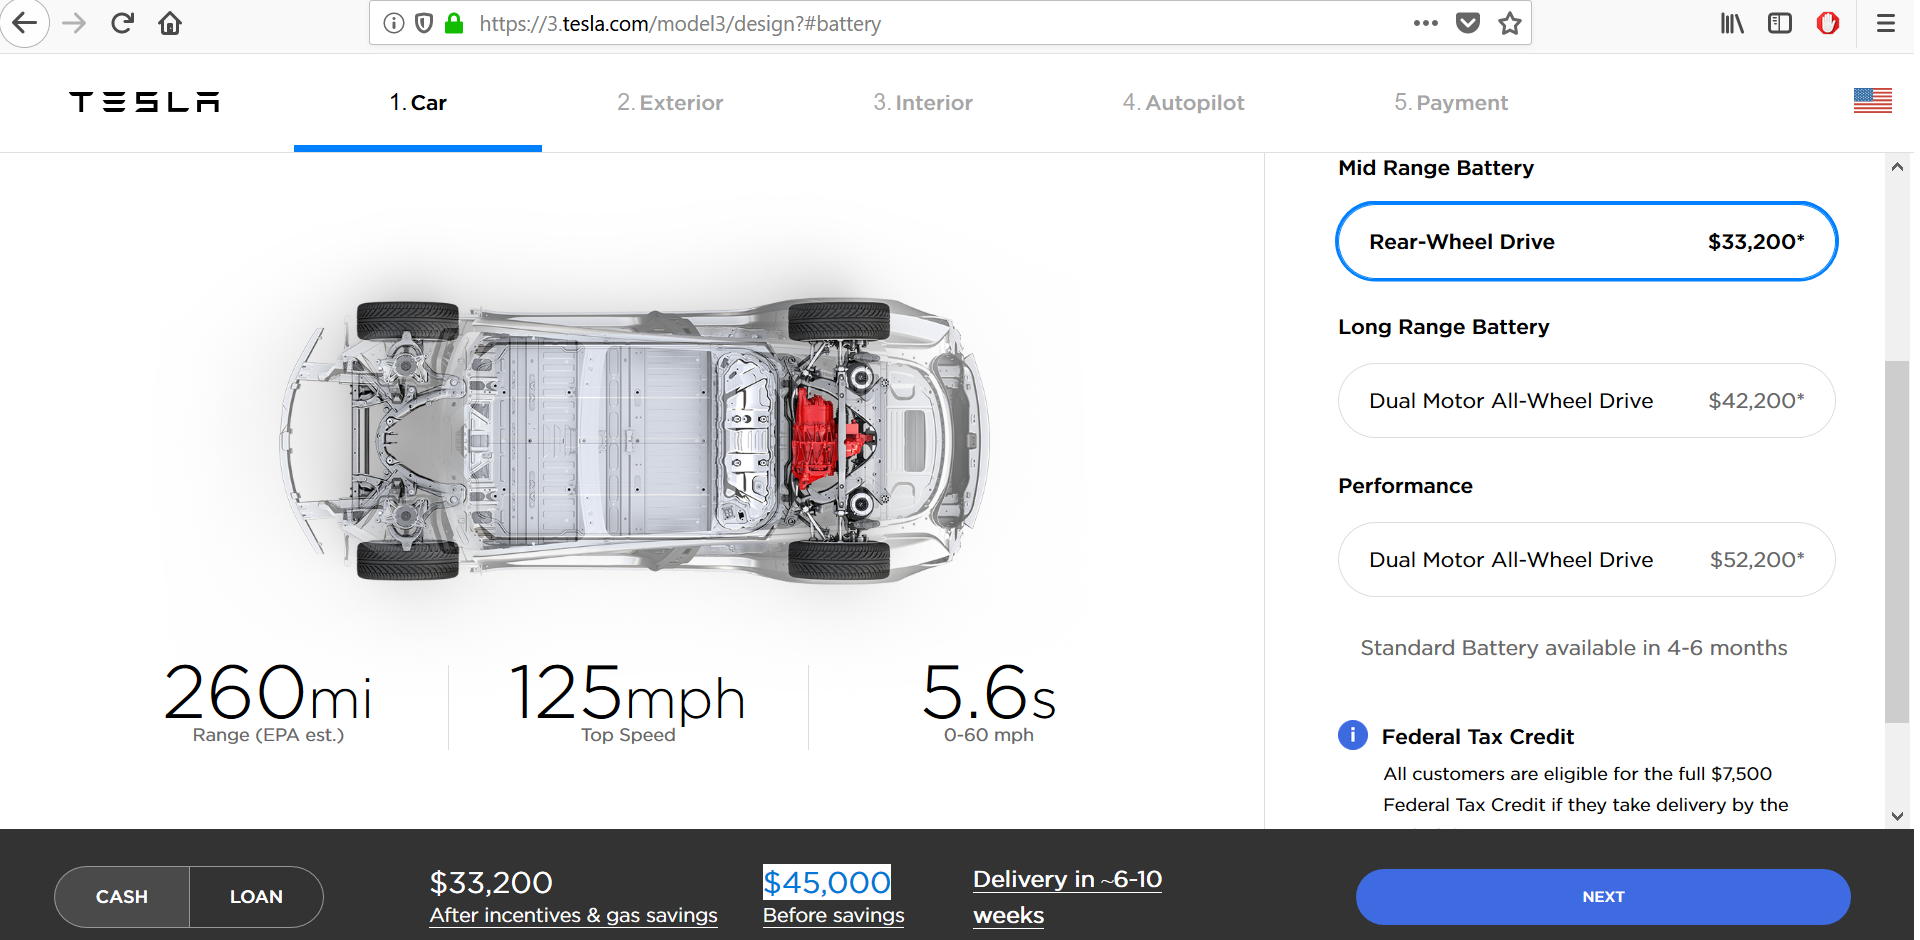Screen dimensions: 1920x940
Task: Open the US flag region selector
Action: point(1872,101)
